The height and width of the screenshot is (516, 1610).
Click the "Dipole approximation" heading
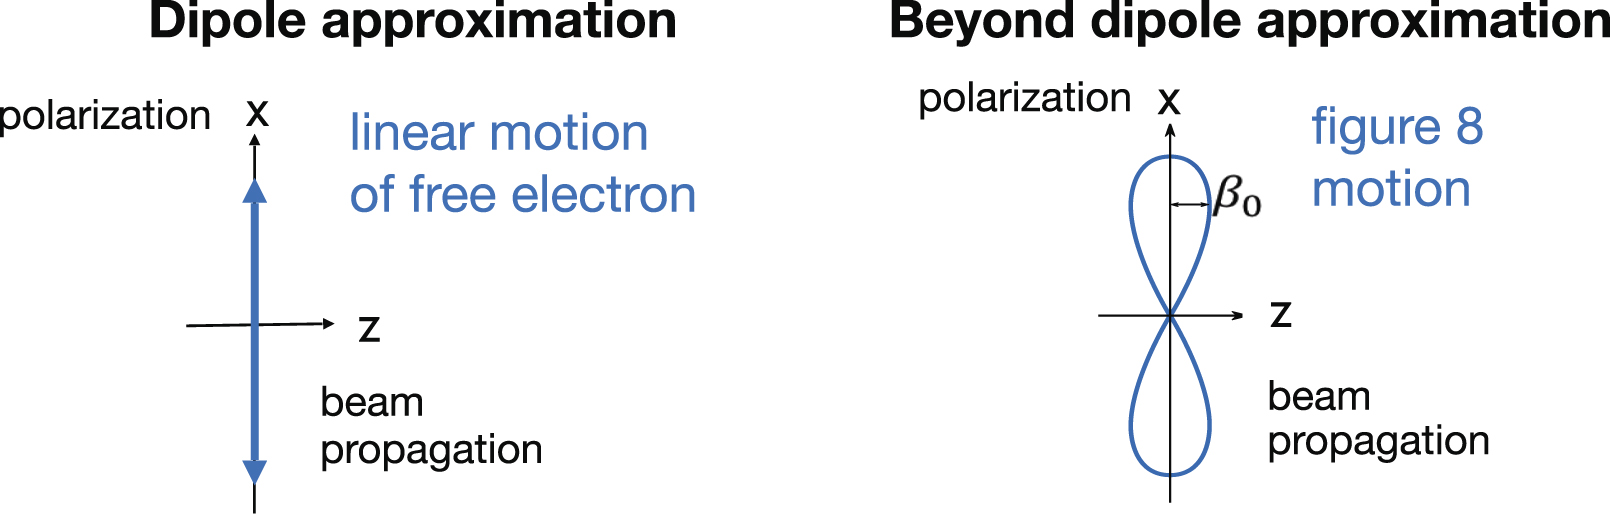(x=412, y=20)
